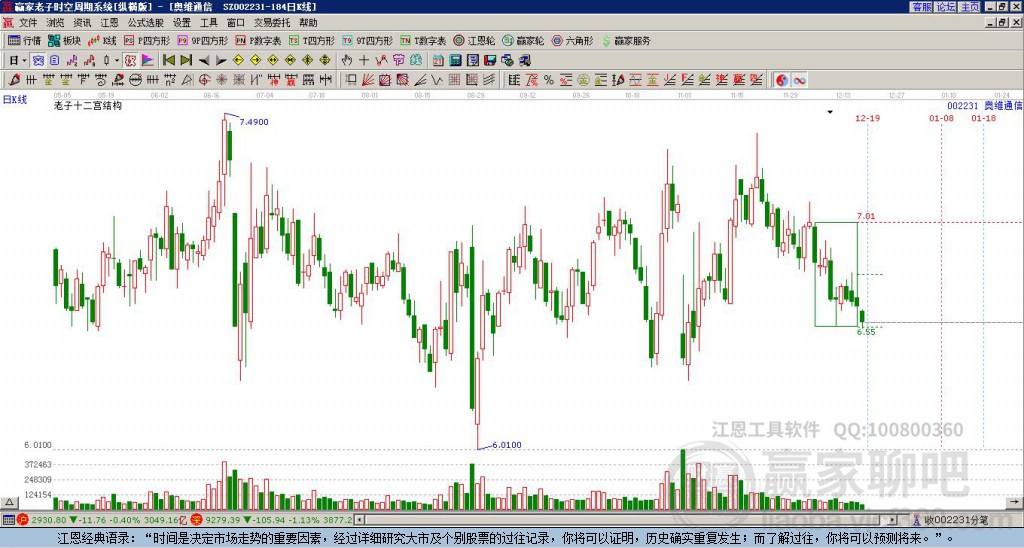Click the save floppy disk icon
The width and height of the screenshot is (1024, 548).
tap(490, 61)
